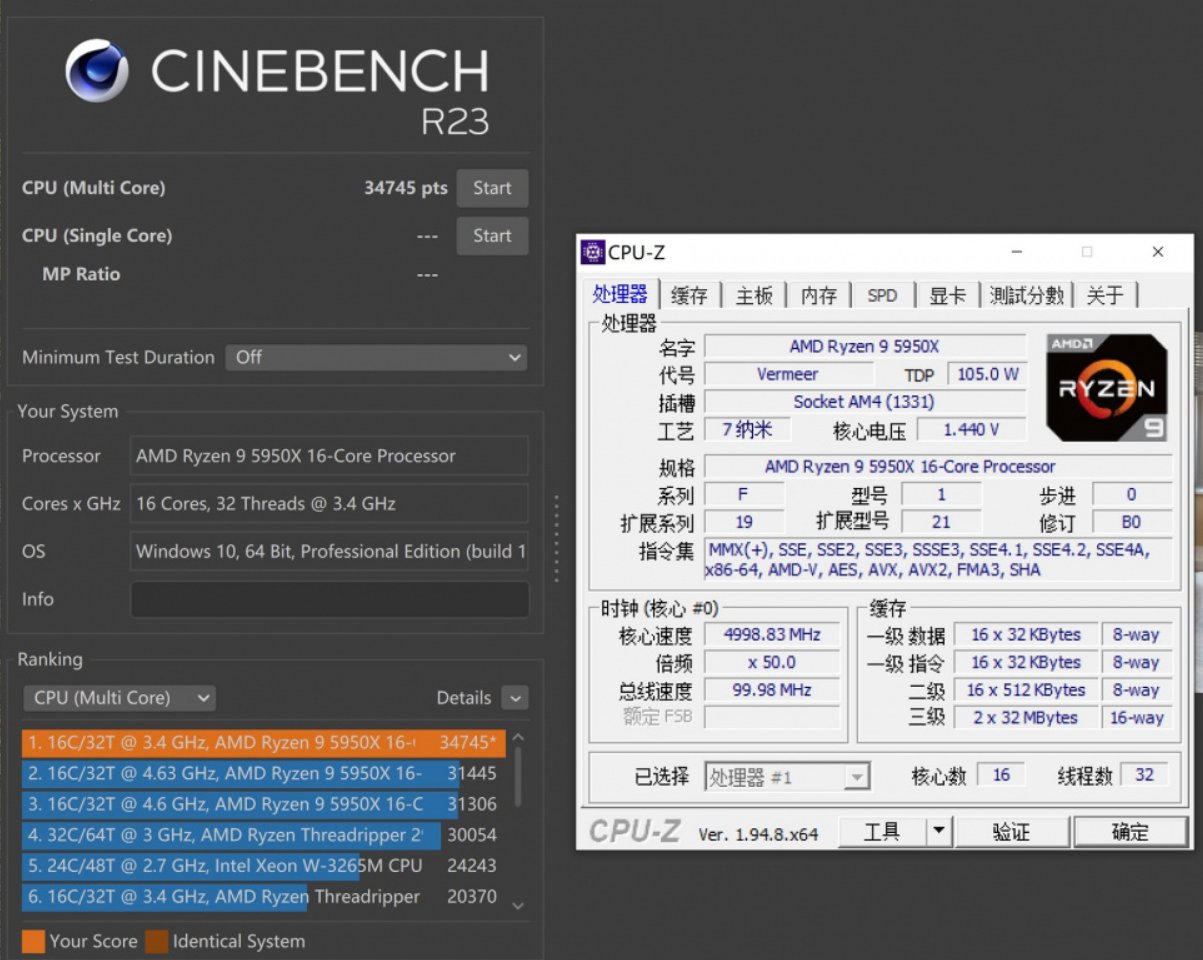Screen dimensions: 1203x960
Task: Click the 名字 field AMD Ryzen 9 5950X
Action: tap(865, 346)
